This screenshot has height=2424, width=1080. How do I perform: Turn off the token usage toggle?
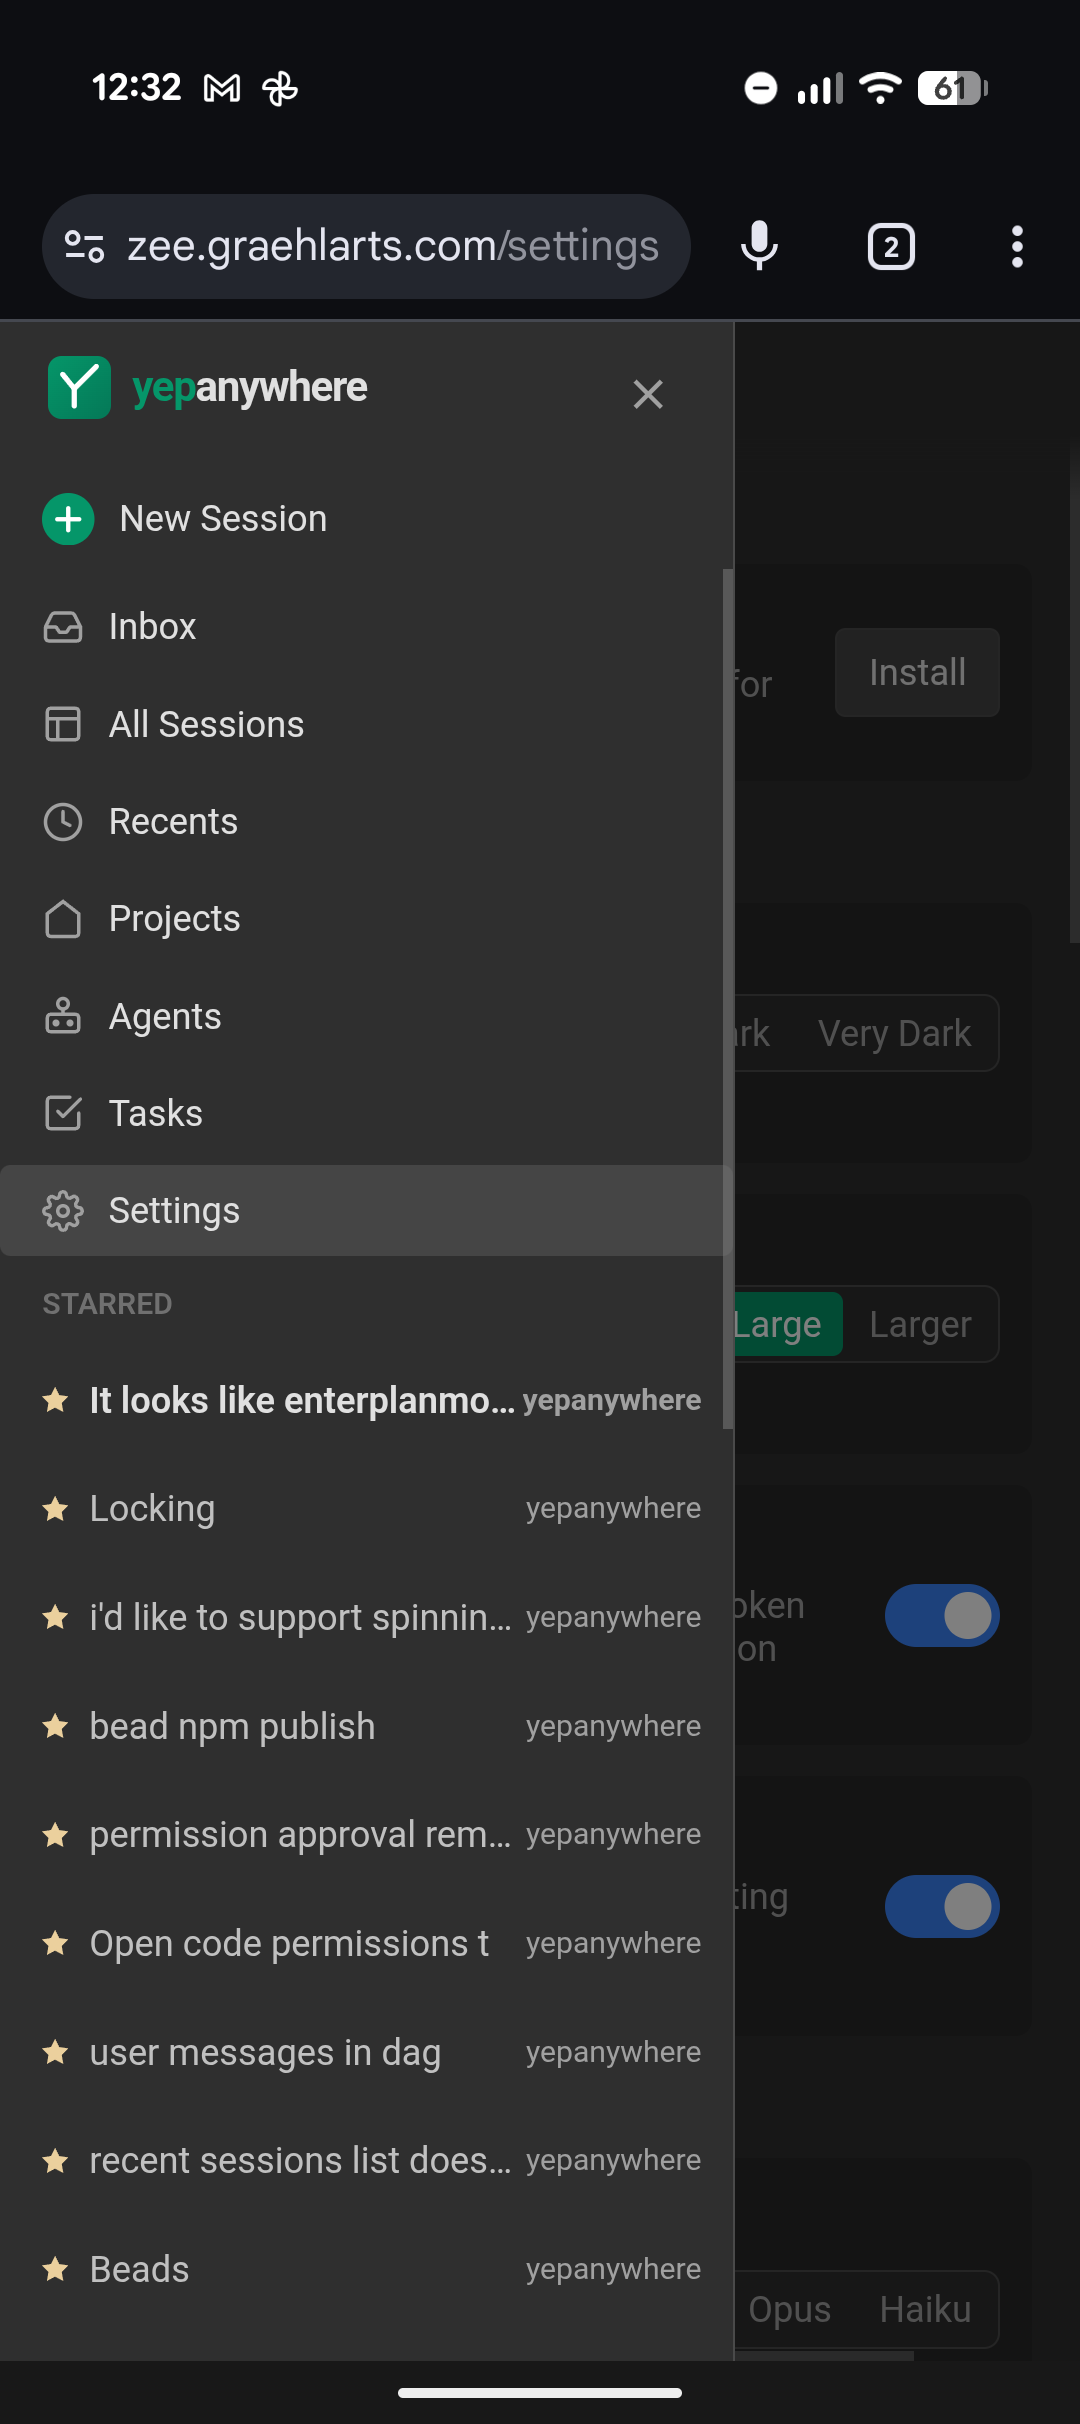(x=941, y=1614)
